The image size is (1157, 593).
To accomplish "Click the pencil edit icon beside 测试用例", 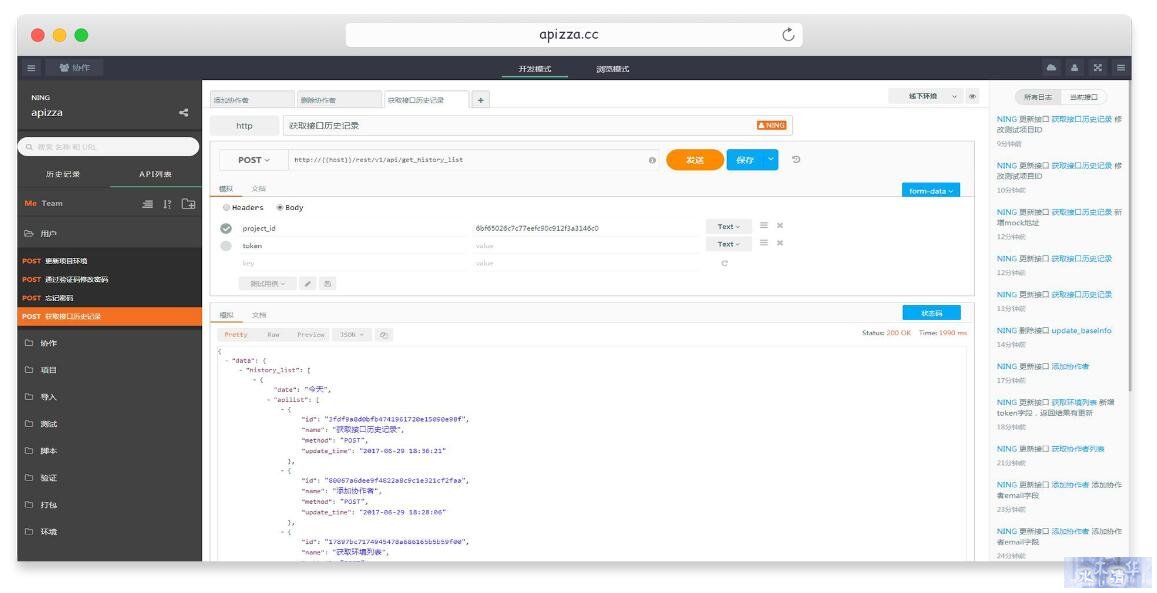I will coord(308,284).
